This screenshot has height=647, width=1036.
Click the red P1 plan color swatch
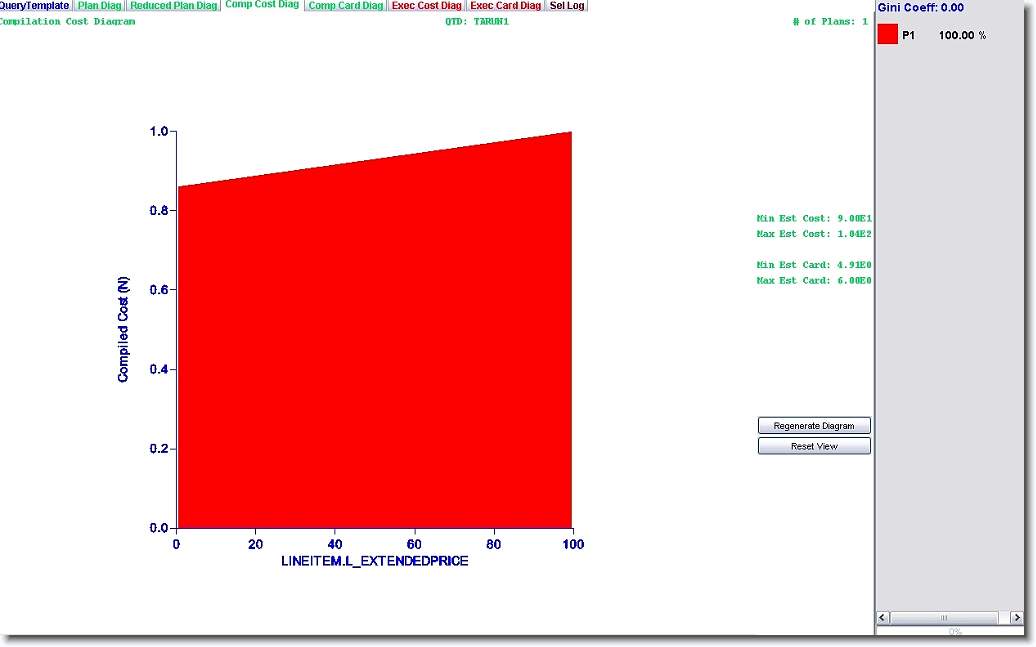pyautogui.click(x=888, y=35)
